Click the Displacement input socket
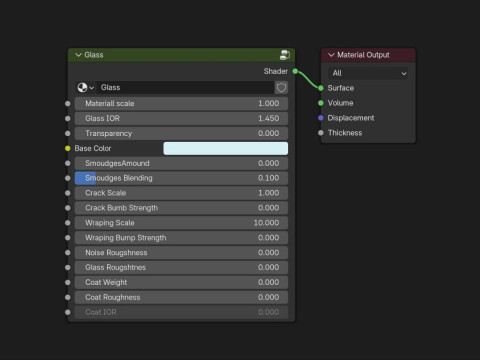 pyautogui.click(x=321, y=118)
